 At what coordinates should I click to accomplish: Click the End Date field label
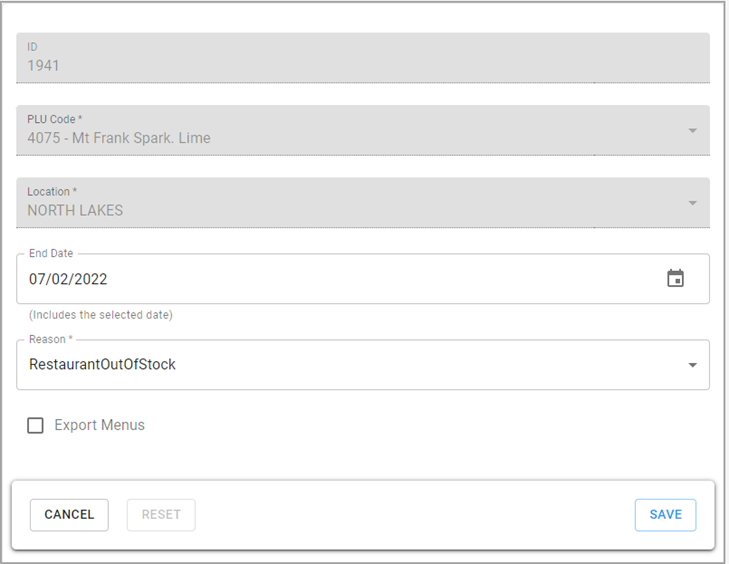point(51,253)
